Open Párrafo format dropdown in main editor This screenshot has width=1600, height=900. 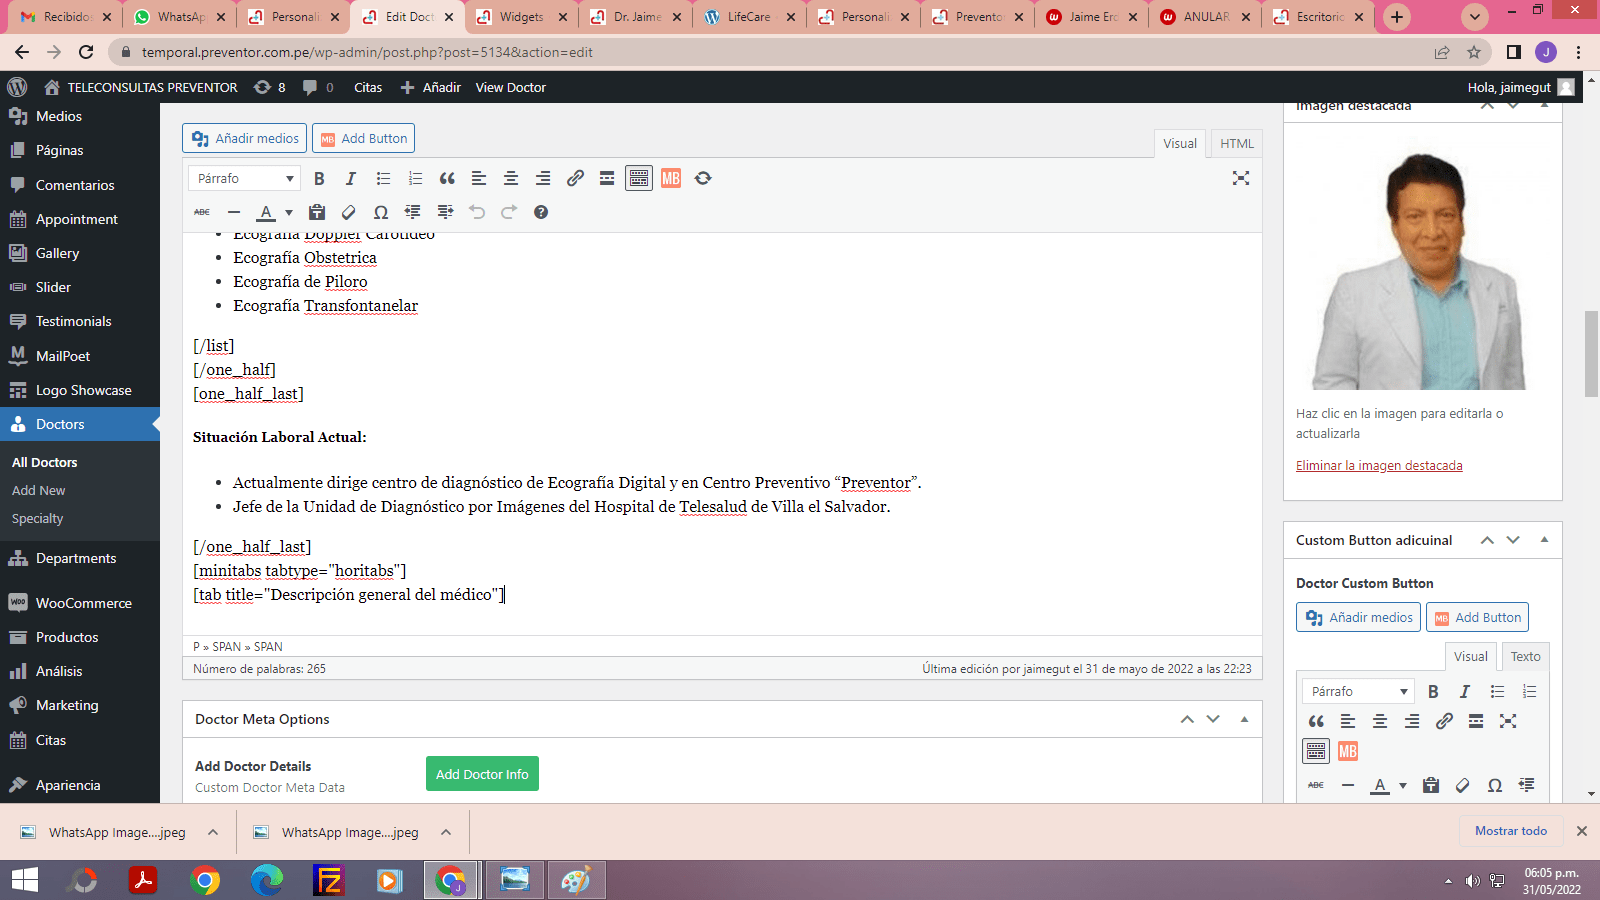click(x=244, y=178)
